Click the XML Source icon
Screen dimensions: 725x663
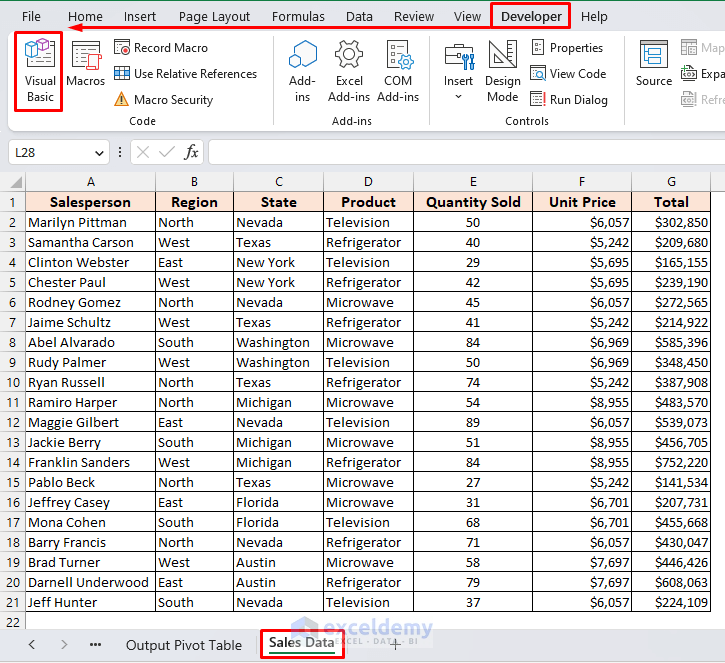point(654,64)
